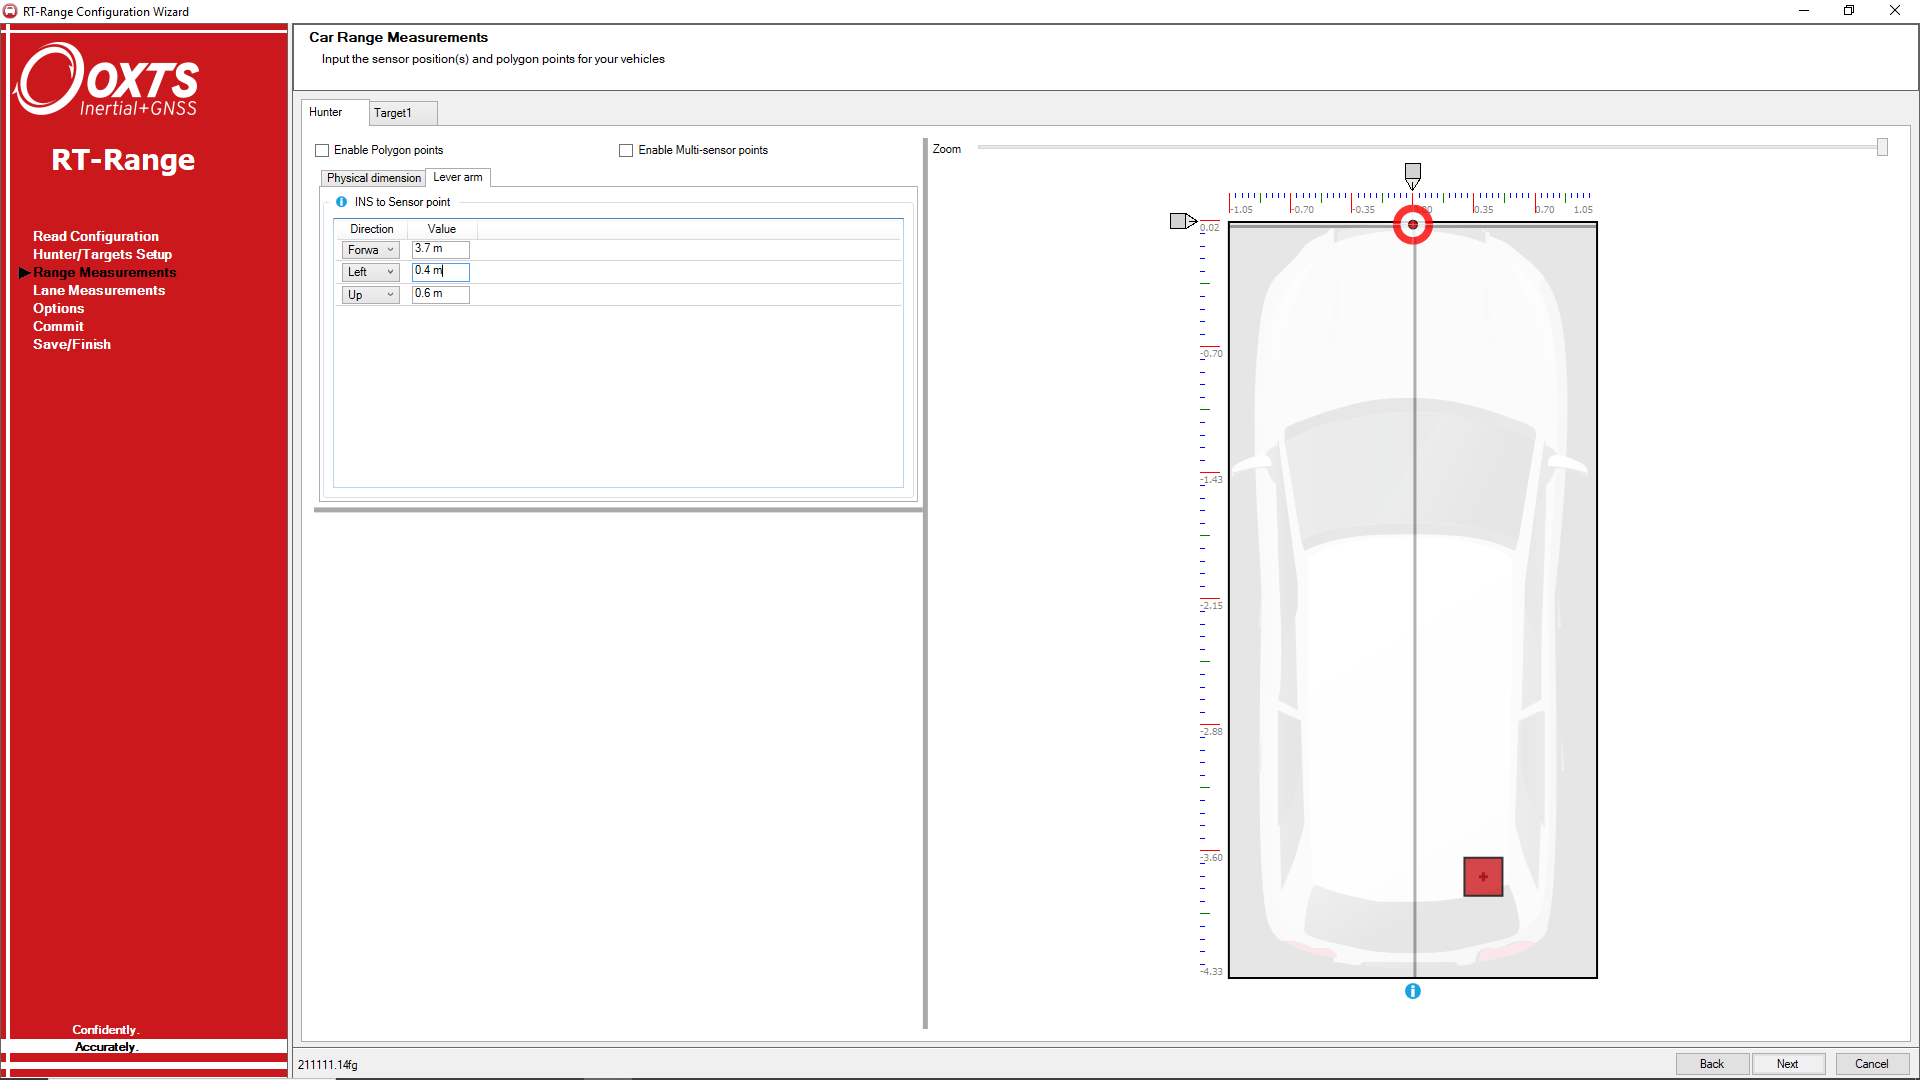The height and width of the screenshot is (1080, 1920).
Task: Click the left ruler position marker
Action: point(1181,221)
